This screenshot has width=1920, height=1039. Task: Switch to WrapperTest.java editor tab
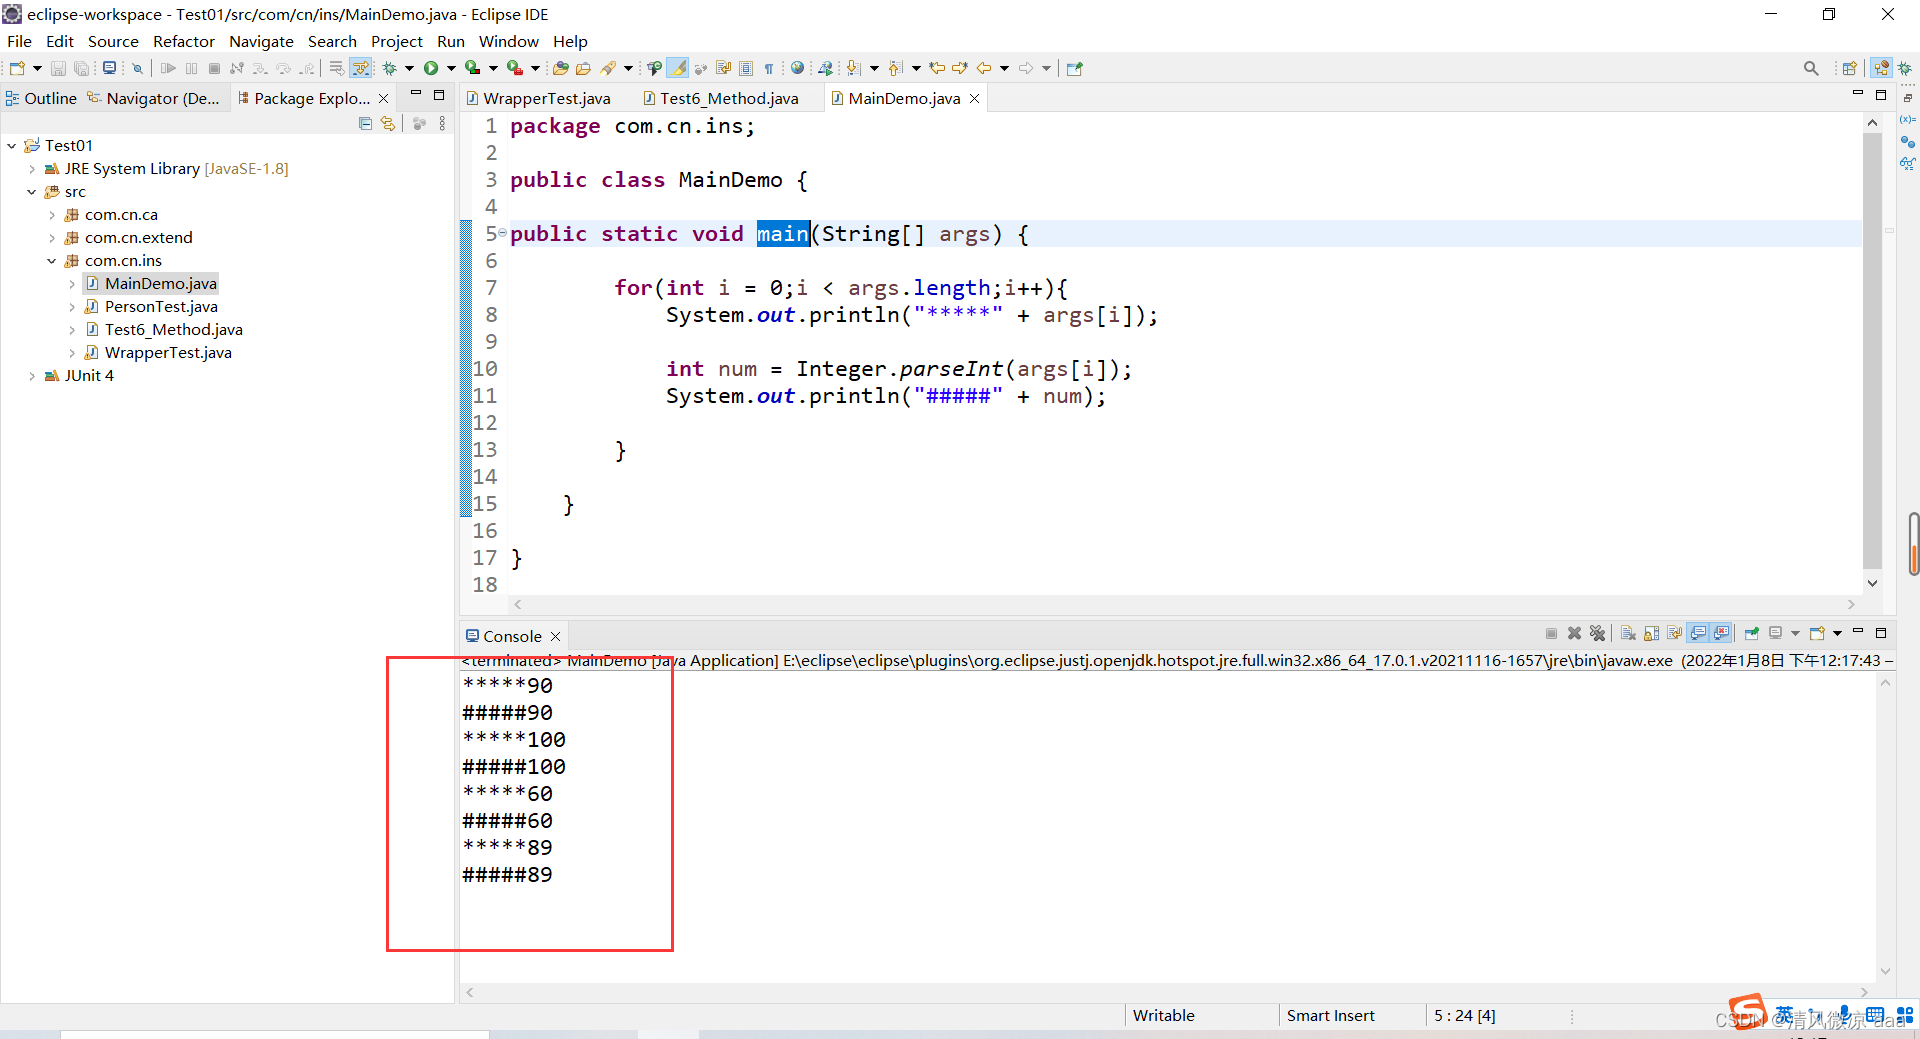coord(538,98)
